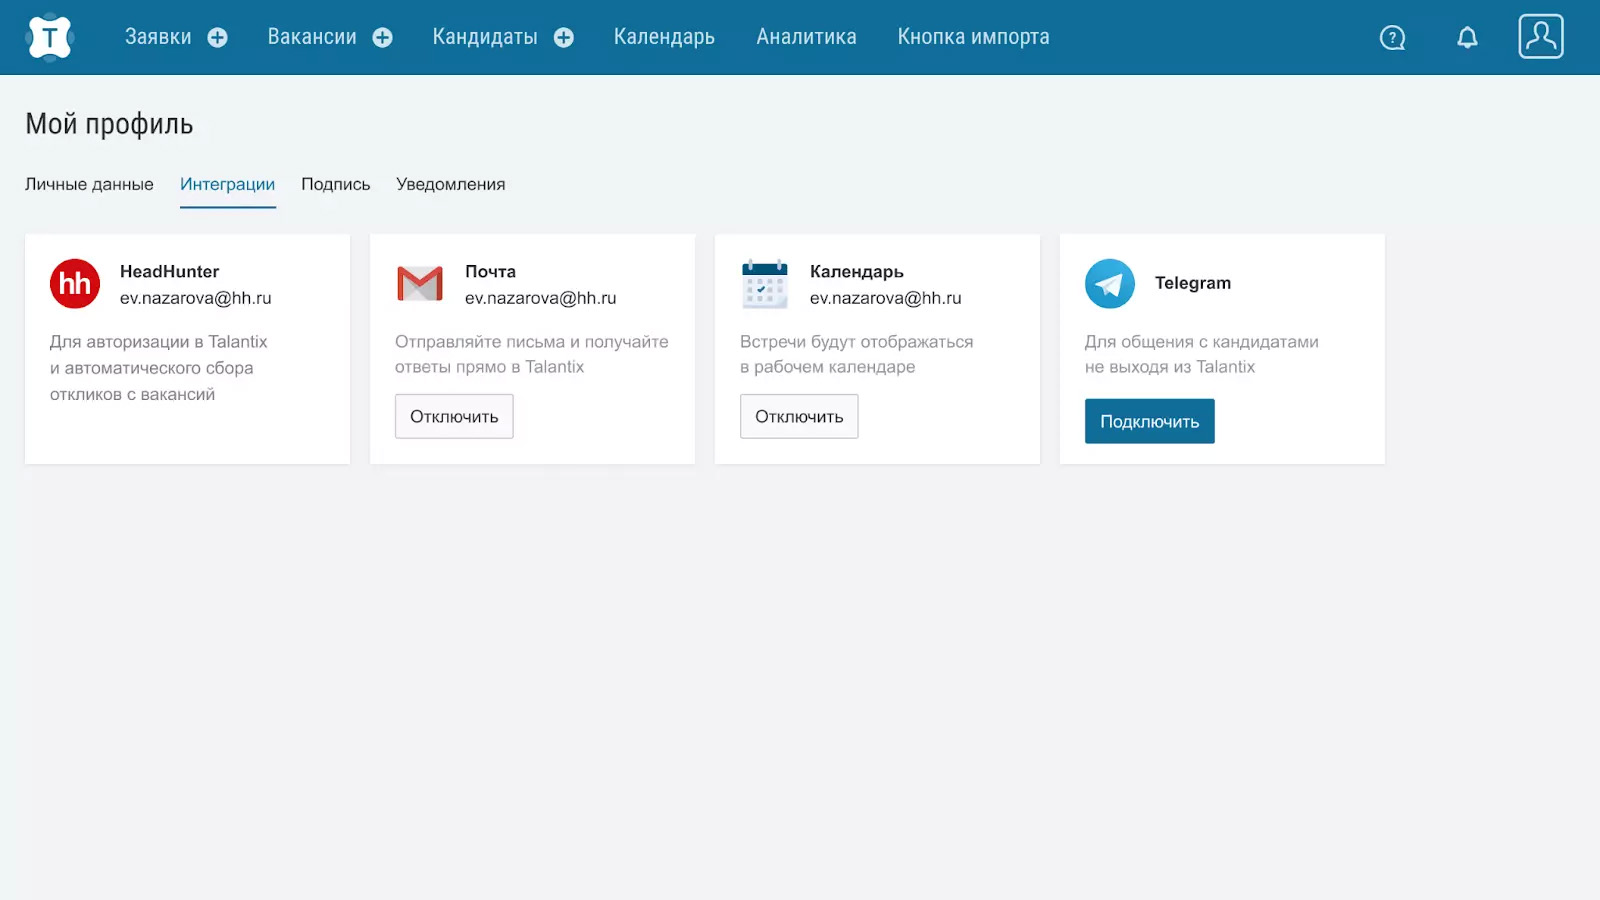Click Telegram description about общения с кандидатами
Image resolution: width=1600 pixels, height=900 pixels.
pos(1202,354)
